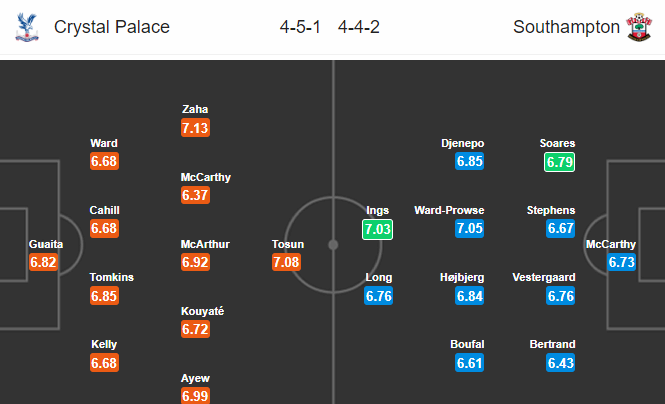Click the Vestergaard player name

544,277
